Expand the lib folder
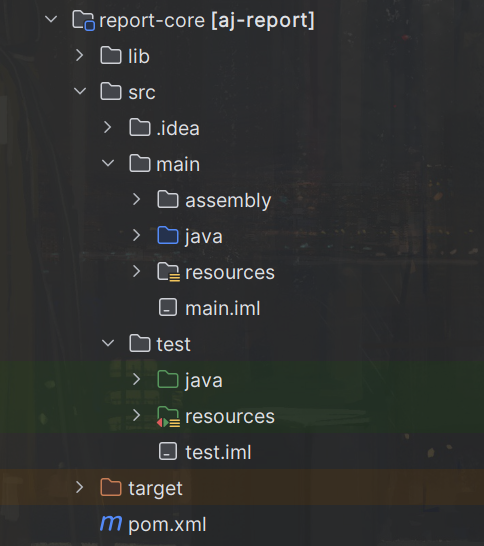484x546 pixels. pos(80,55)
